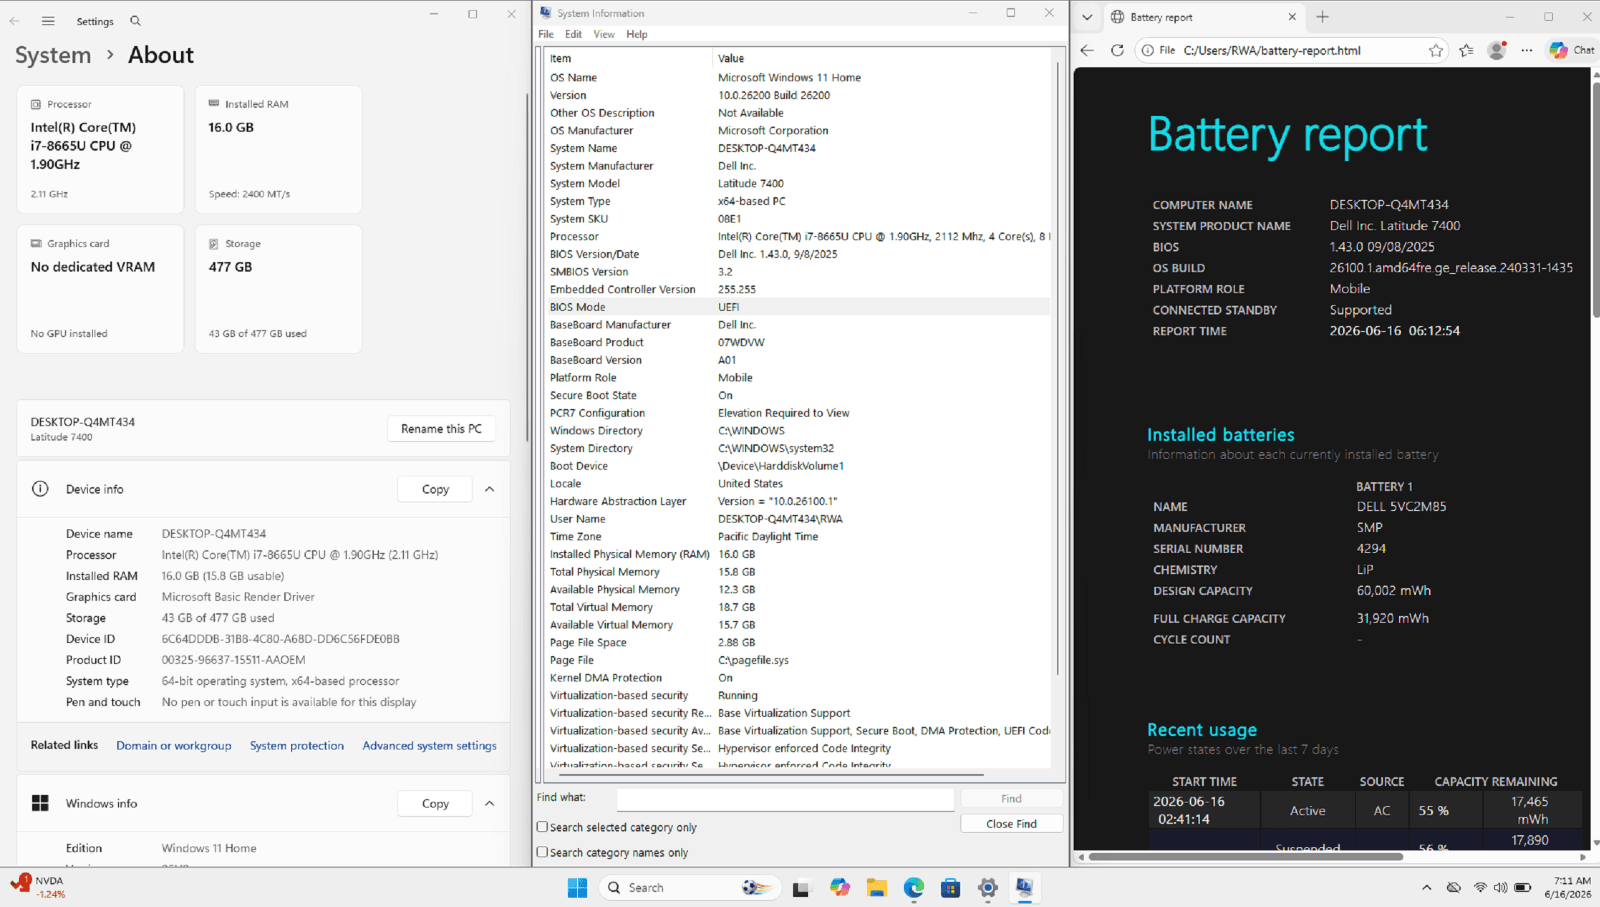The image size is (1600, 907).
Task: Click the Settings back arrow icon
Action: pyautogui.click(x=15, y=21)
